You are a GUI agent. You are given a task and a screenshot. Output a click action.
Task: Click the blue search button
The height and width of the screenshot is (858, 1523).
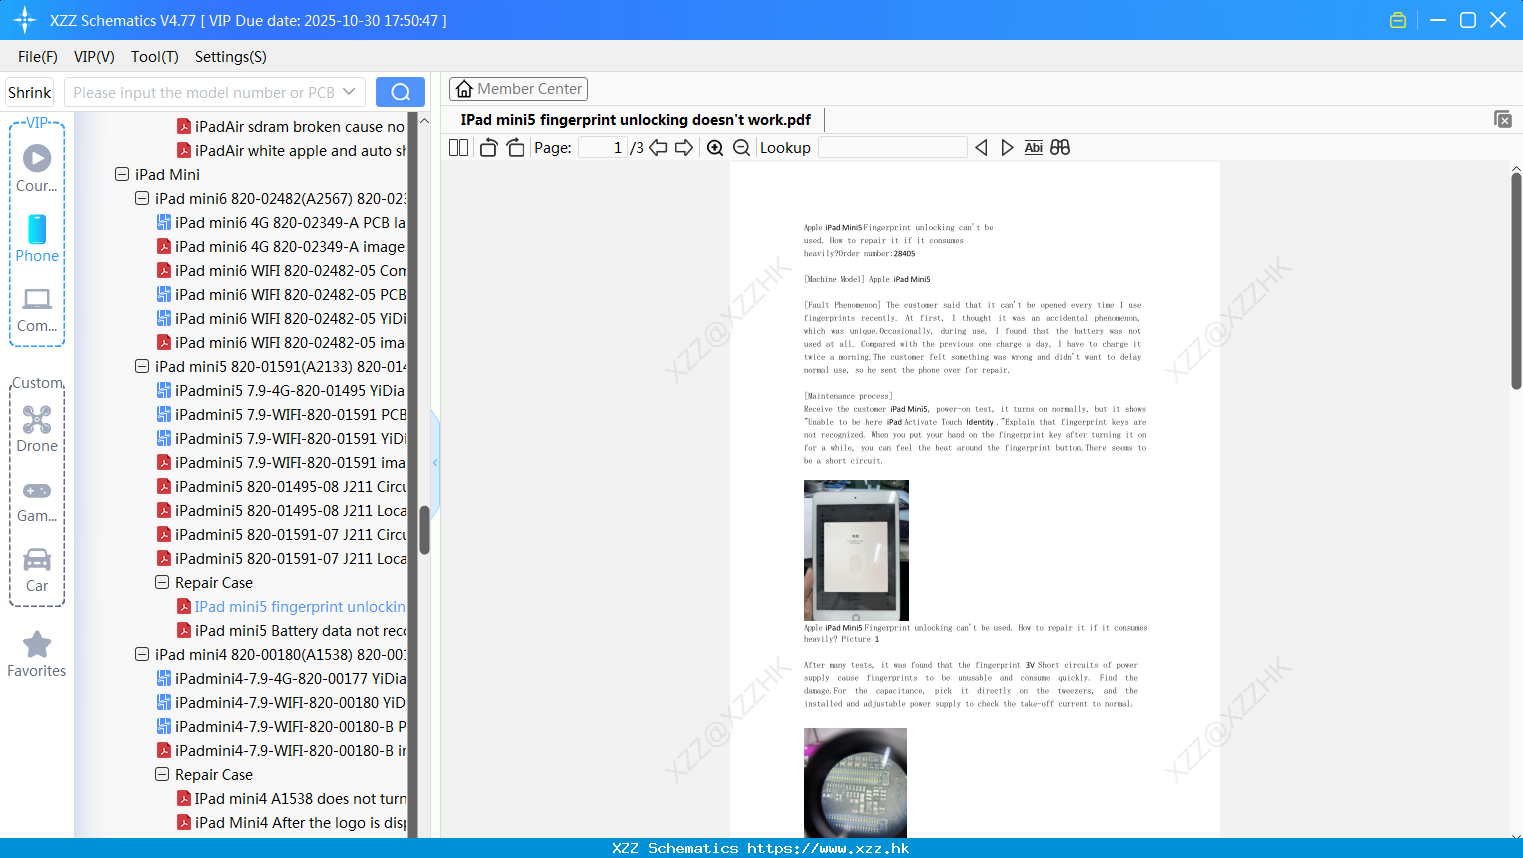click(400, 92)
